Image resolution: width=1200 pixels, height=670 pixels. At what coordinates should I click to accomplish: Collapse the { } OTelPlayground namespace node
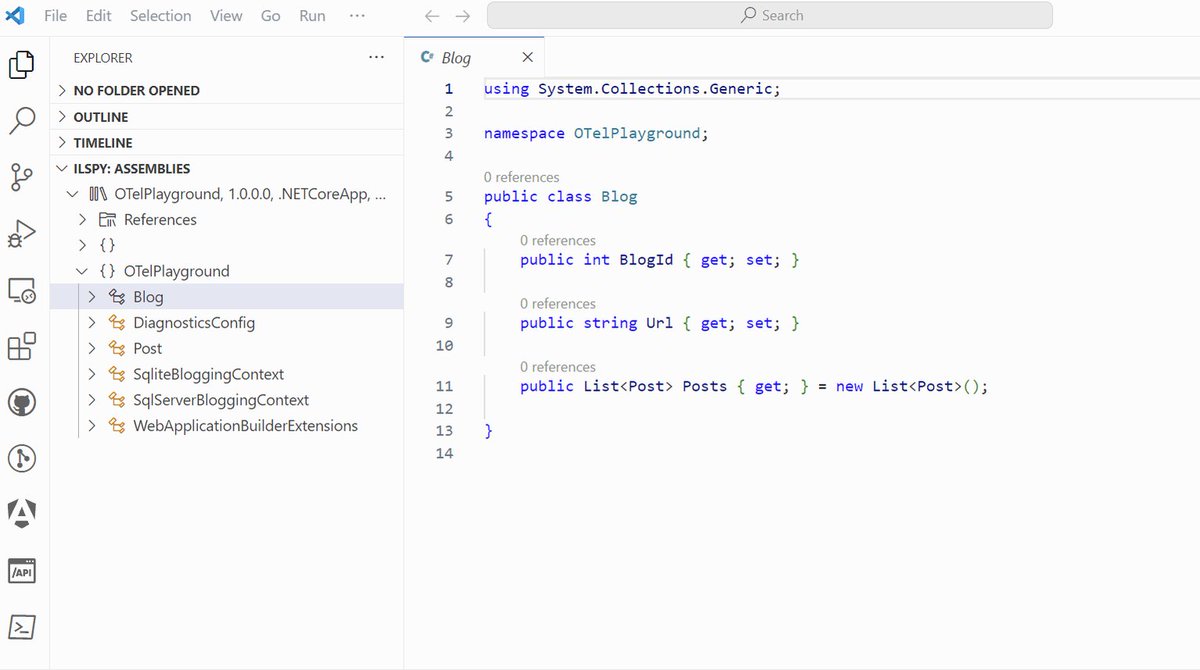pyautogui.click(x=82, y=271)
